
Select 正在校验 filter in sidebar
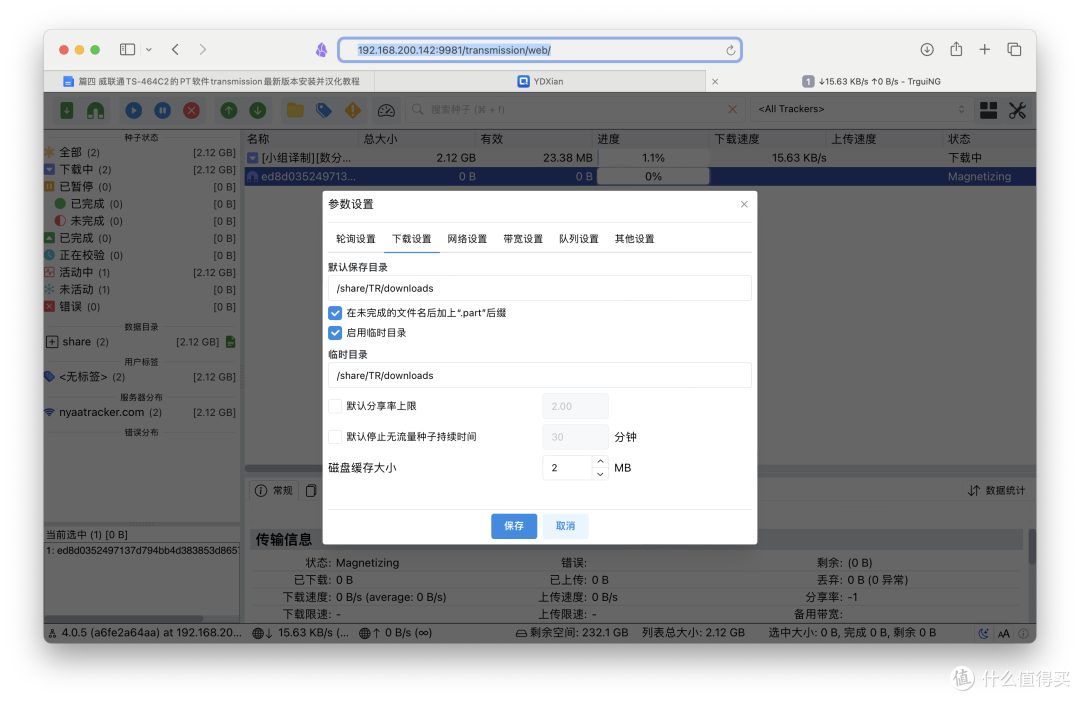pos(141,255)
